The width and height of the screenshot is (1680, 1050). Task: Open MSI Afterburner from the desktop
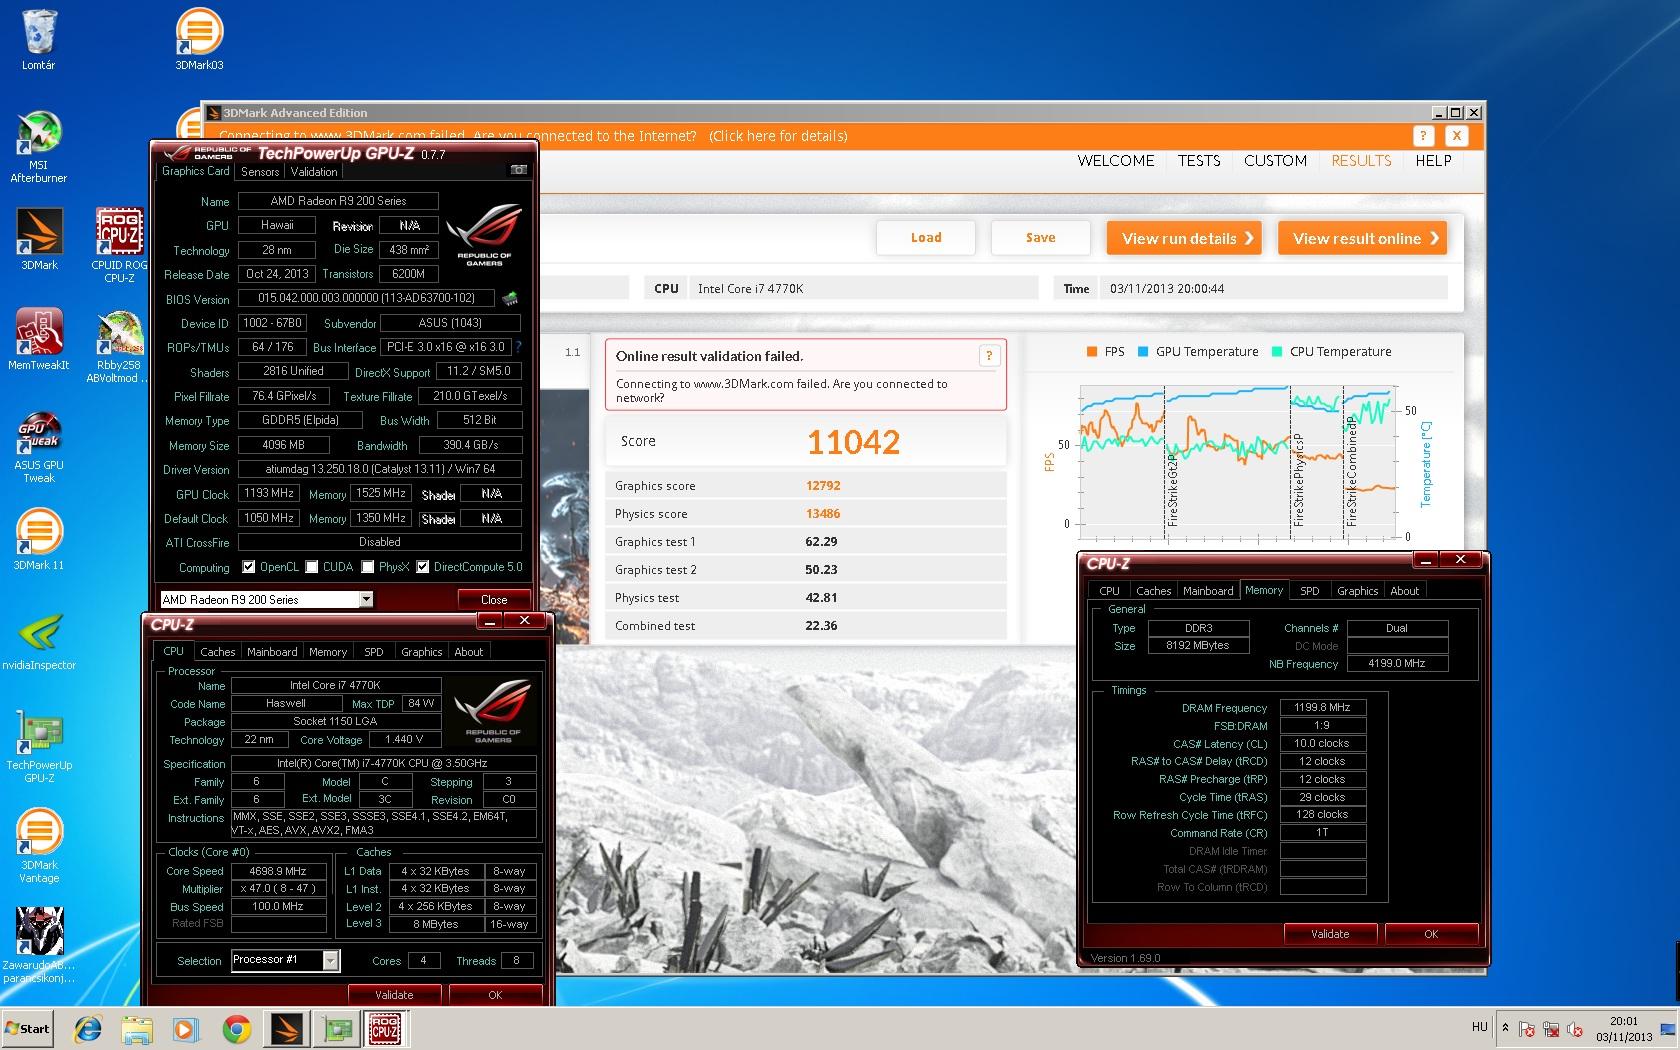[x=38, y=147]
